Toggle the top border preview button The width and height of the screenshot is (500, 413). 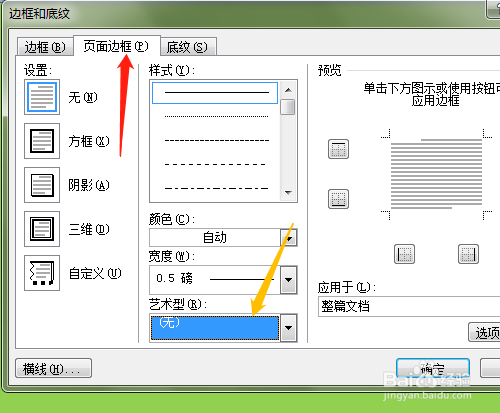[338, 149]
